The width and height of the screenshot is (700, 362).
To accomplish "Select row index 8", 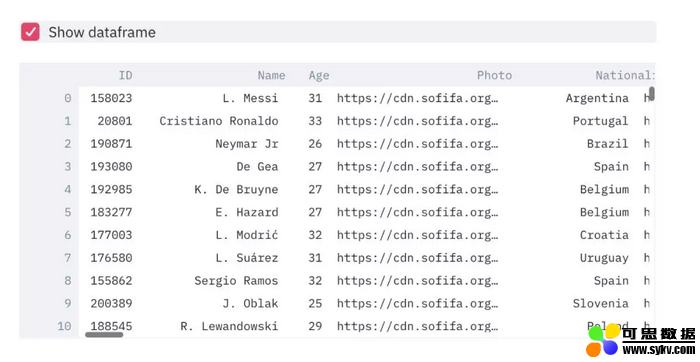I will point(67,280).
